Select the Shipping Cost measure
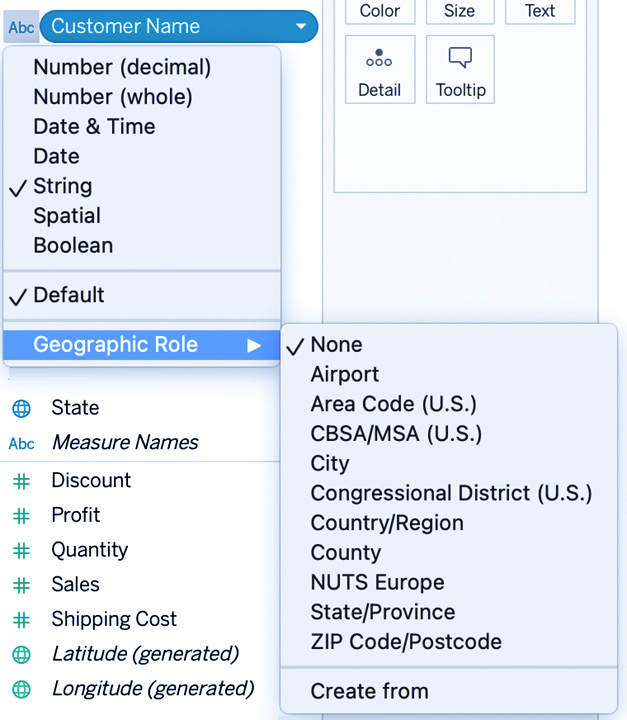Viewport: 627px width, 720px height. coord(114,619)
